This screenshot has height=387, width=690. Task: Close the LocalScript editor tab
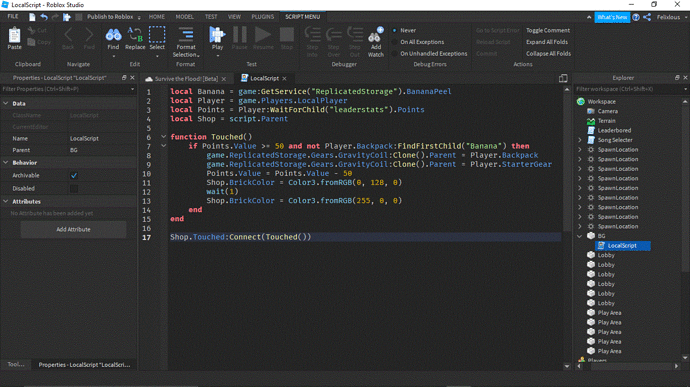tap(284, 79)
